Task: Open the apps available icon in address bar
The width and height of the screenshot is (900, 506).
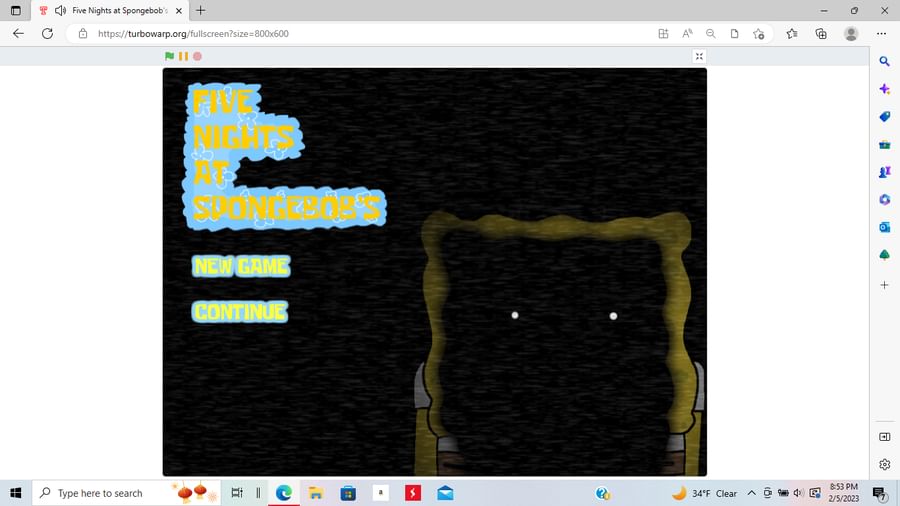Action: (x=663, y=33)
